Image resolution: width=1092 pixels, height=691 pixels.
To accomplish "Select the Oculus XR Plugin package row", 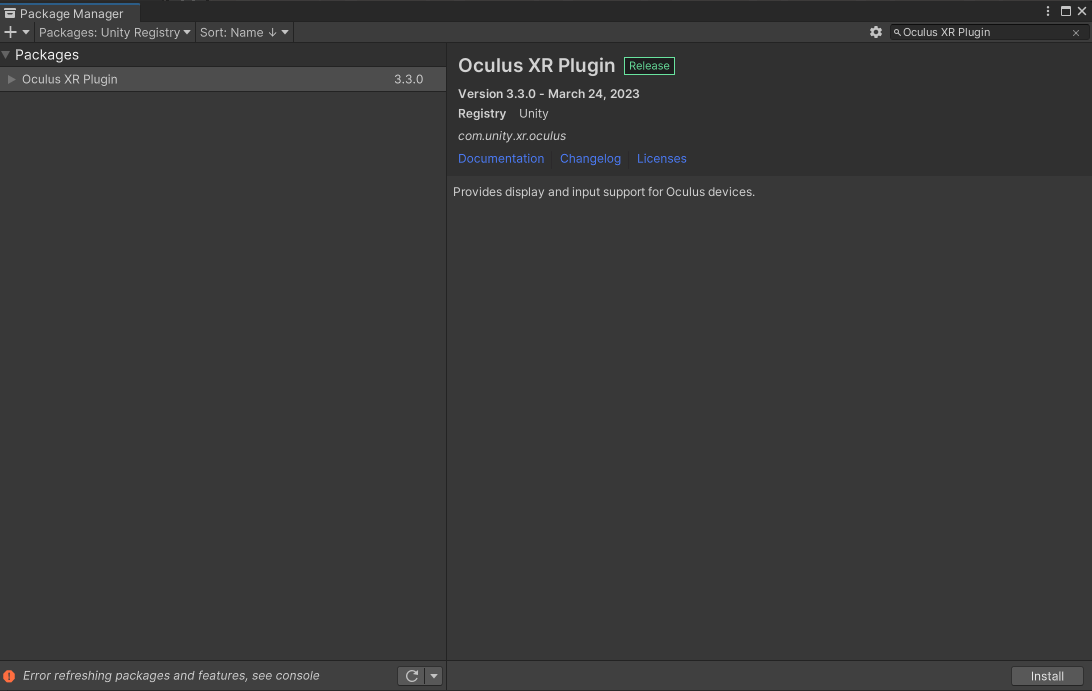I will tap(223, 79).
